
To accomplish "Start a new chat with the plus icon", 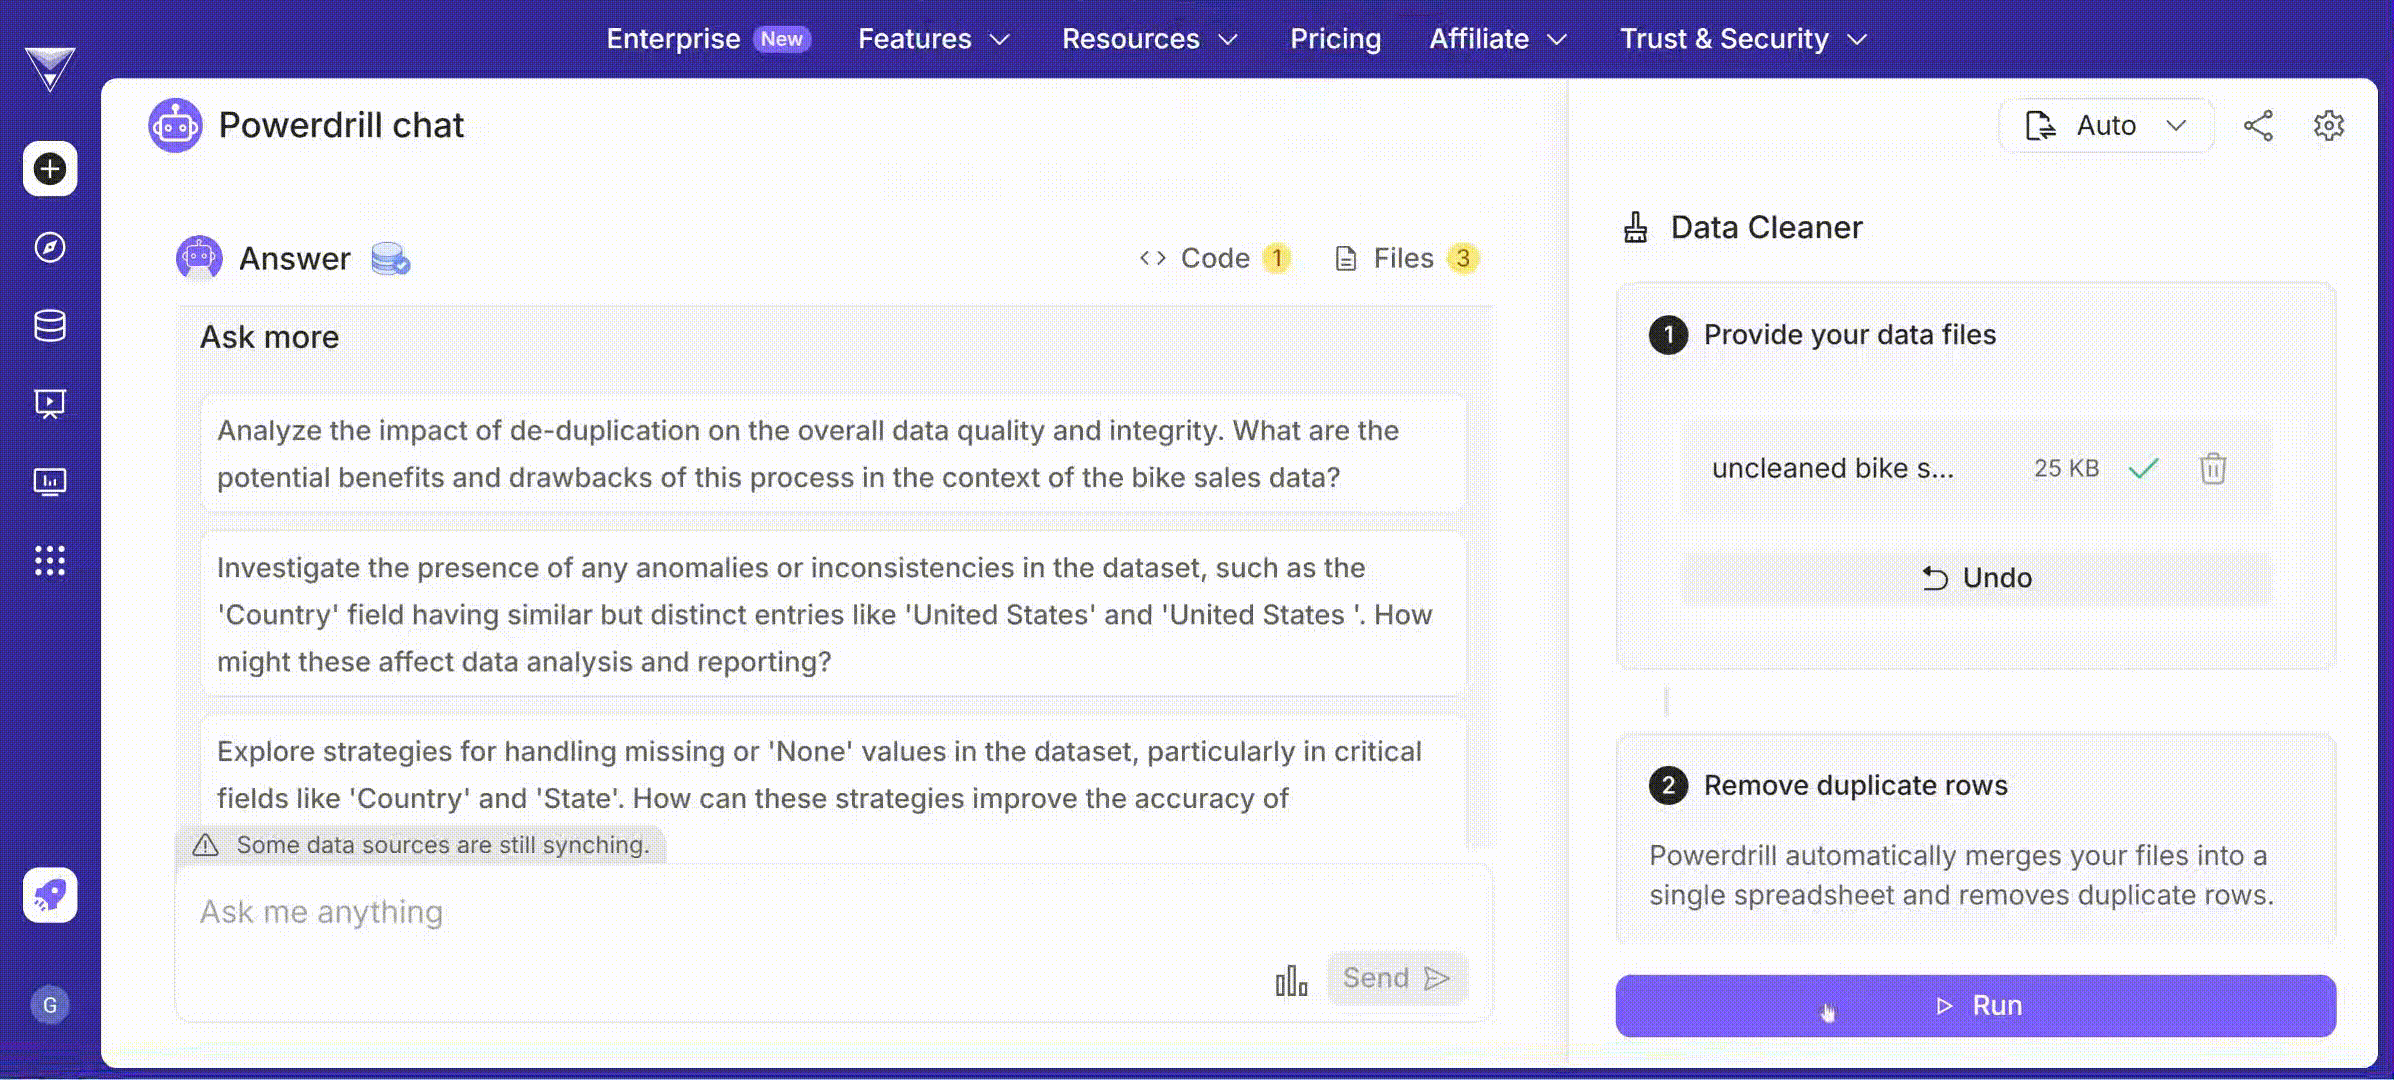I will pos(50,169).
